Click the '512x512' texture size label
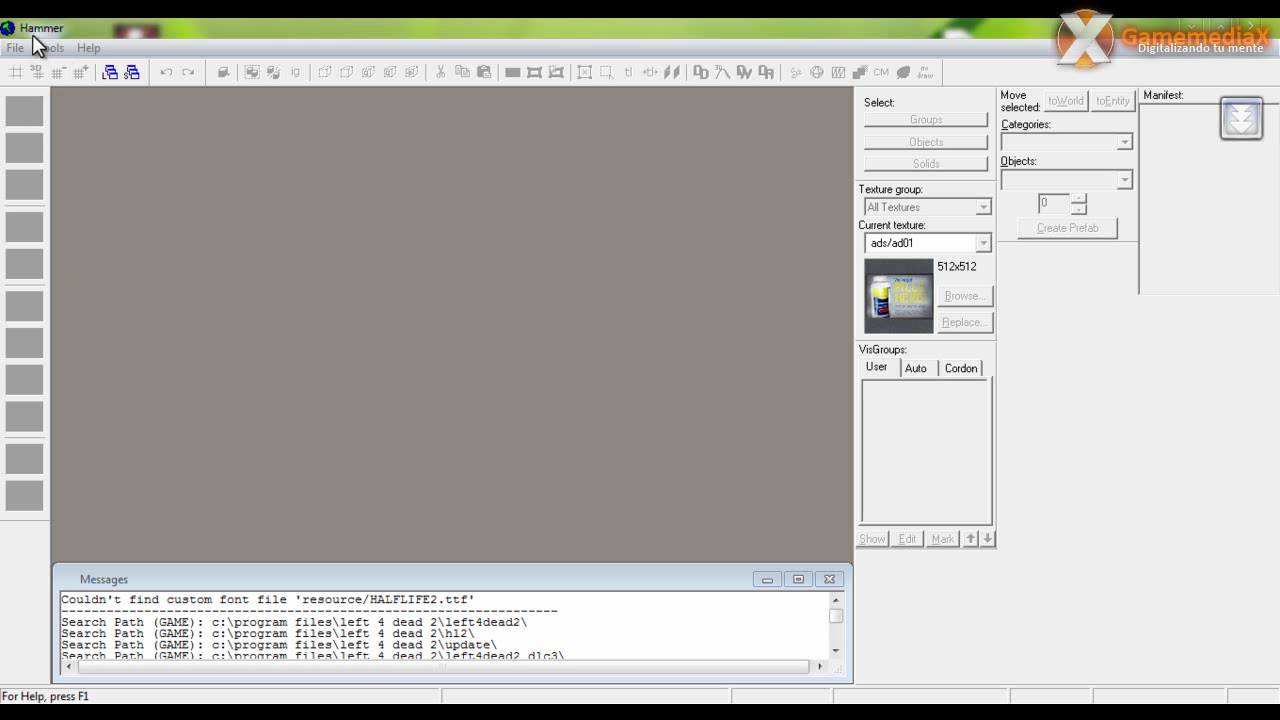1280x720 pixels. [957, 267]
